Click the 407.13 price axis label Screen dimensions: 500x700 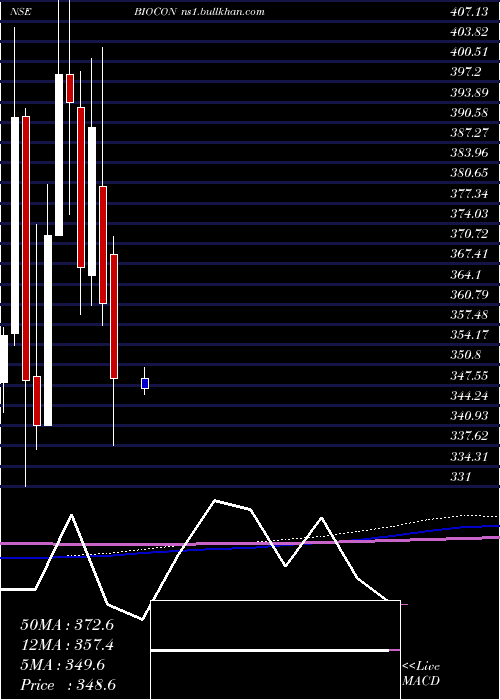(x=469, y=12)
